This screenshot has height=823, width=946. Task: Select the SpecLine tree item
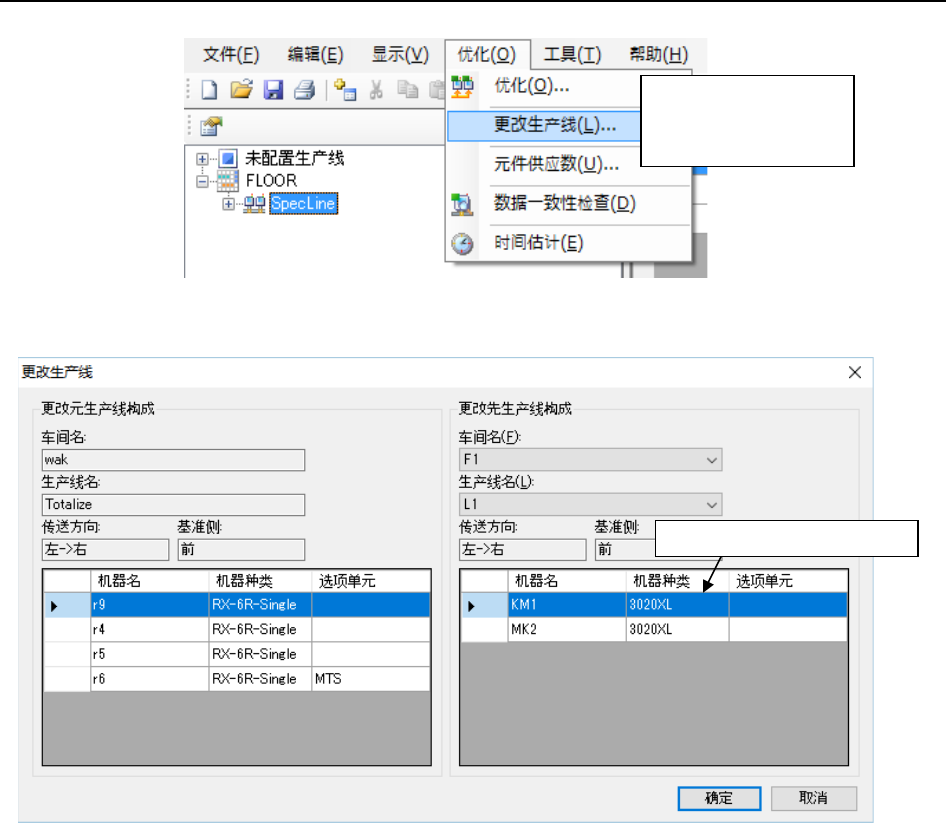tap(303, 204)
